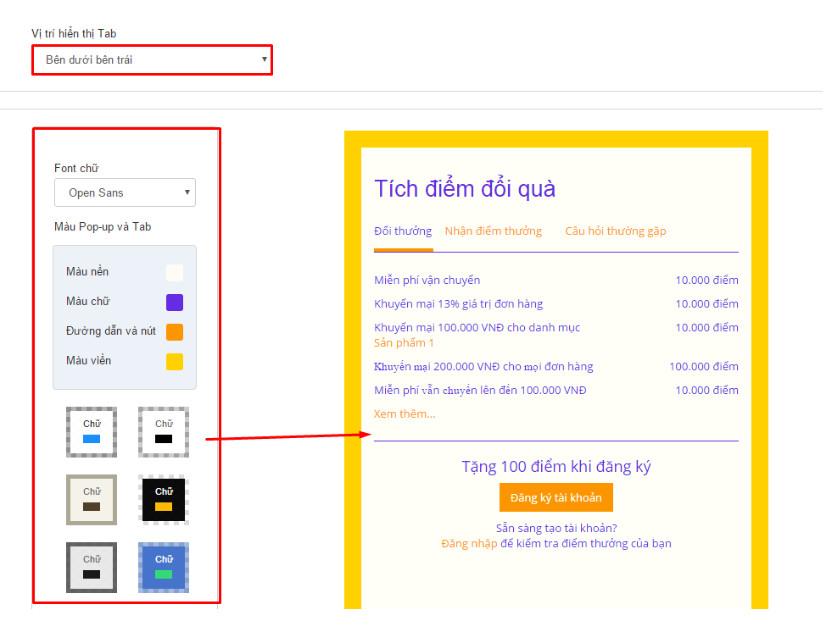Click the "Sản phẩm 1" category link

[404, 343]
